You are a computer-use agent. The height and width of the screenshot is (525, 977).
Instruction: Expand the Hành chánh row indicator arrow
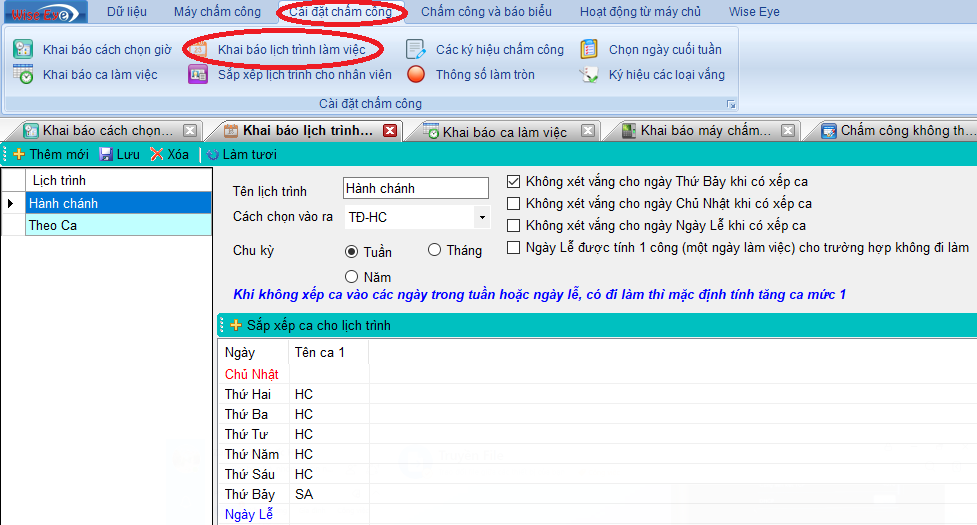click(x=11, y=203)
